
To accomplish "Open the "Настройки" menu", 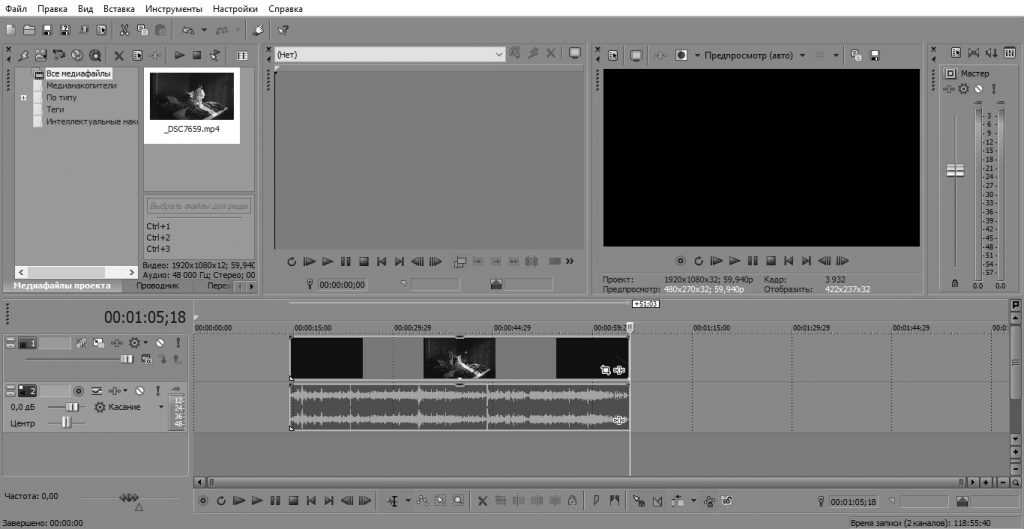I will pos(235,9).
